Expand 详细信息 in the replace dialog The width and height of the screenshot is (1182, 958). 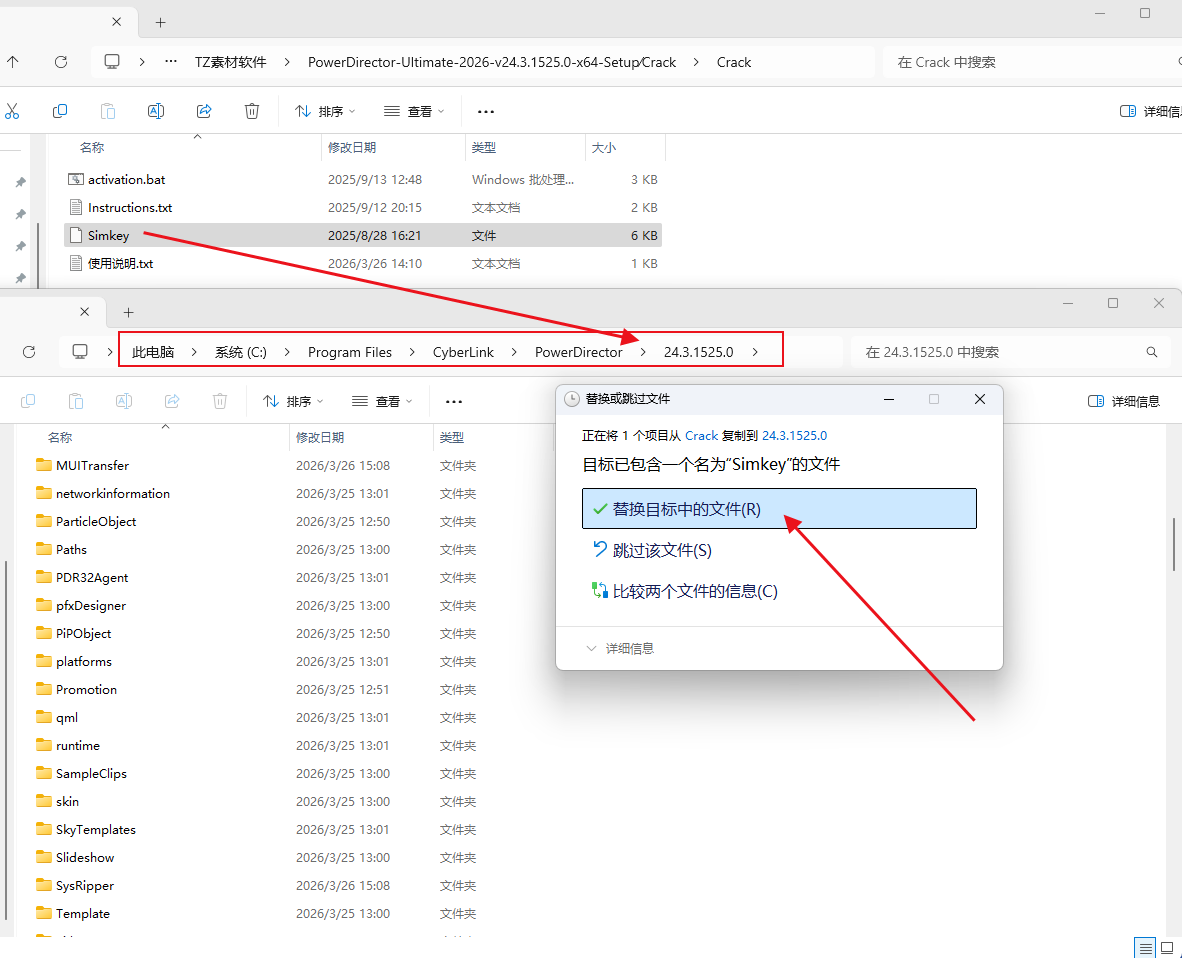(620, 648)
